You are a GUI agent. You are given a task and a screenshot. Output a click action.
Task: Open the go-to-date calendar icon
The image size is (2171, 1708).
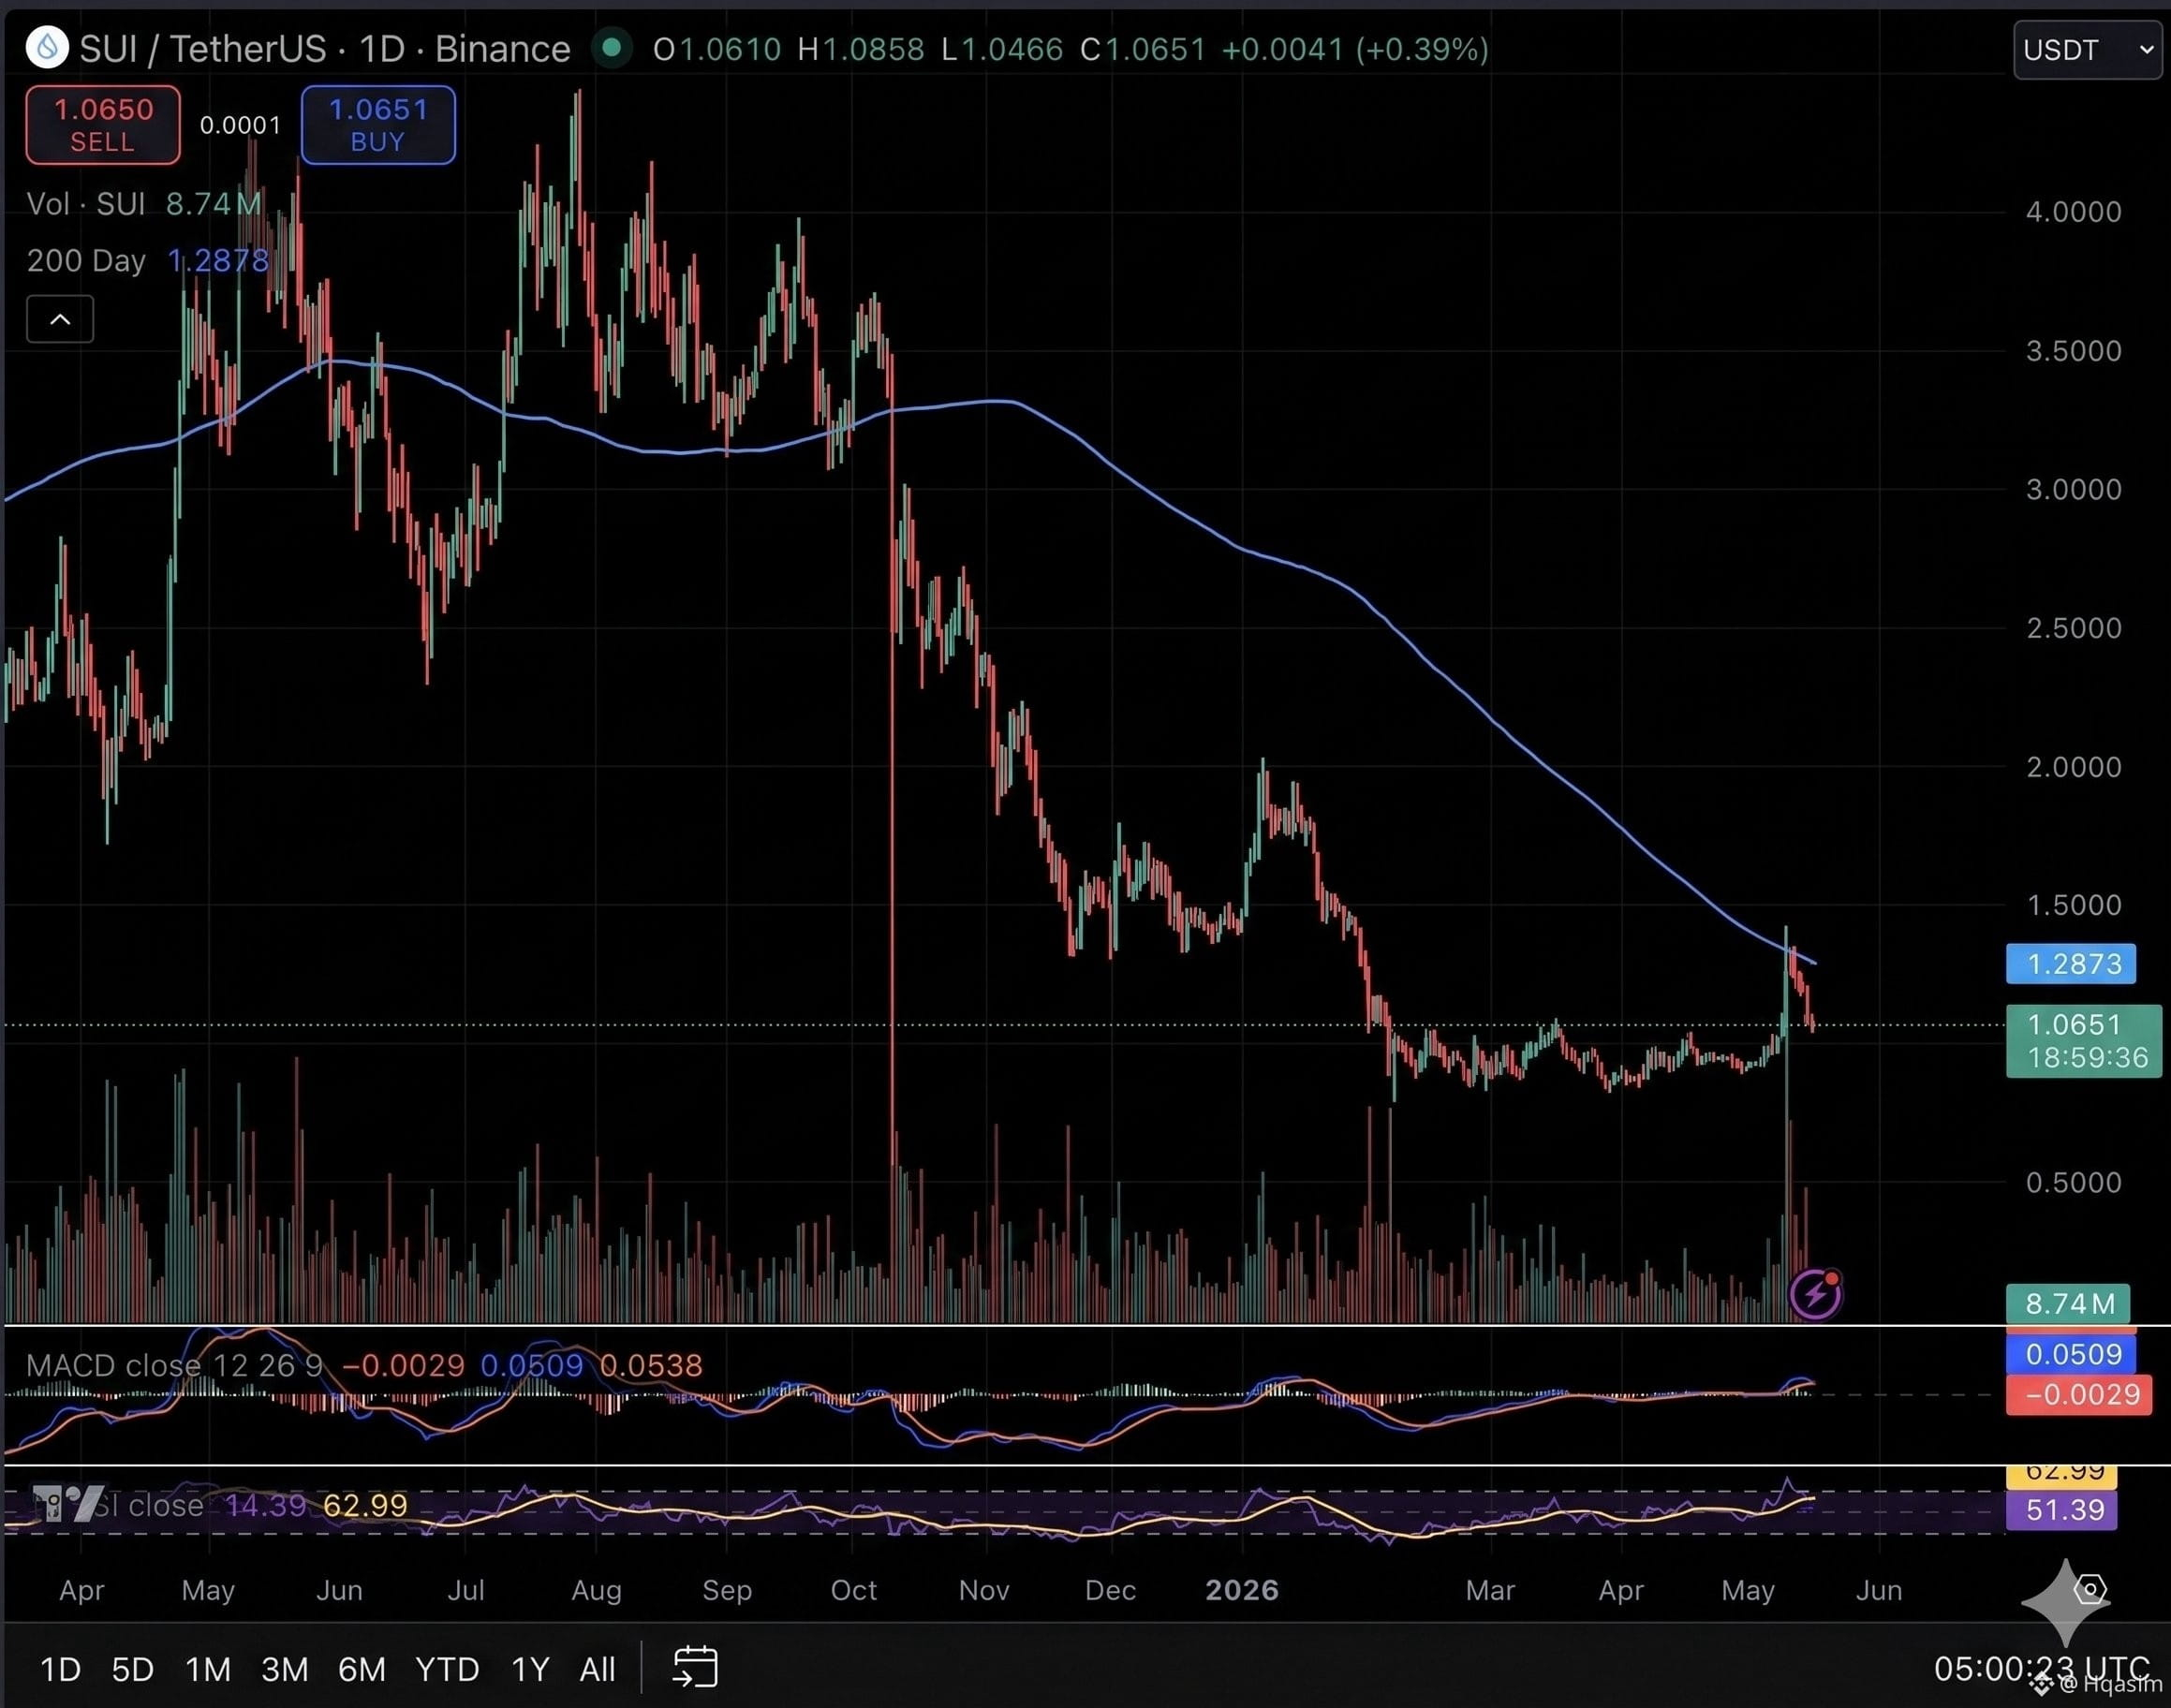coord(695,1667)
